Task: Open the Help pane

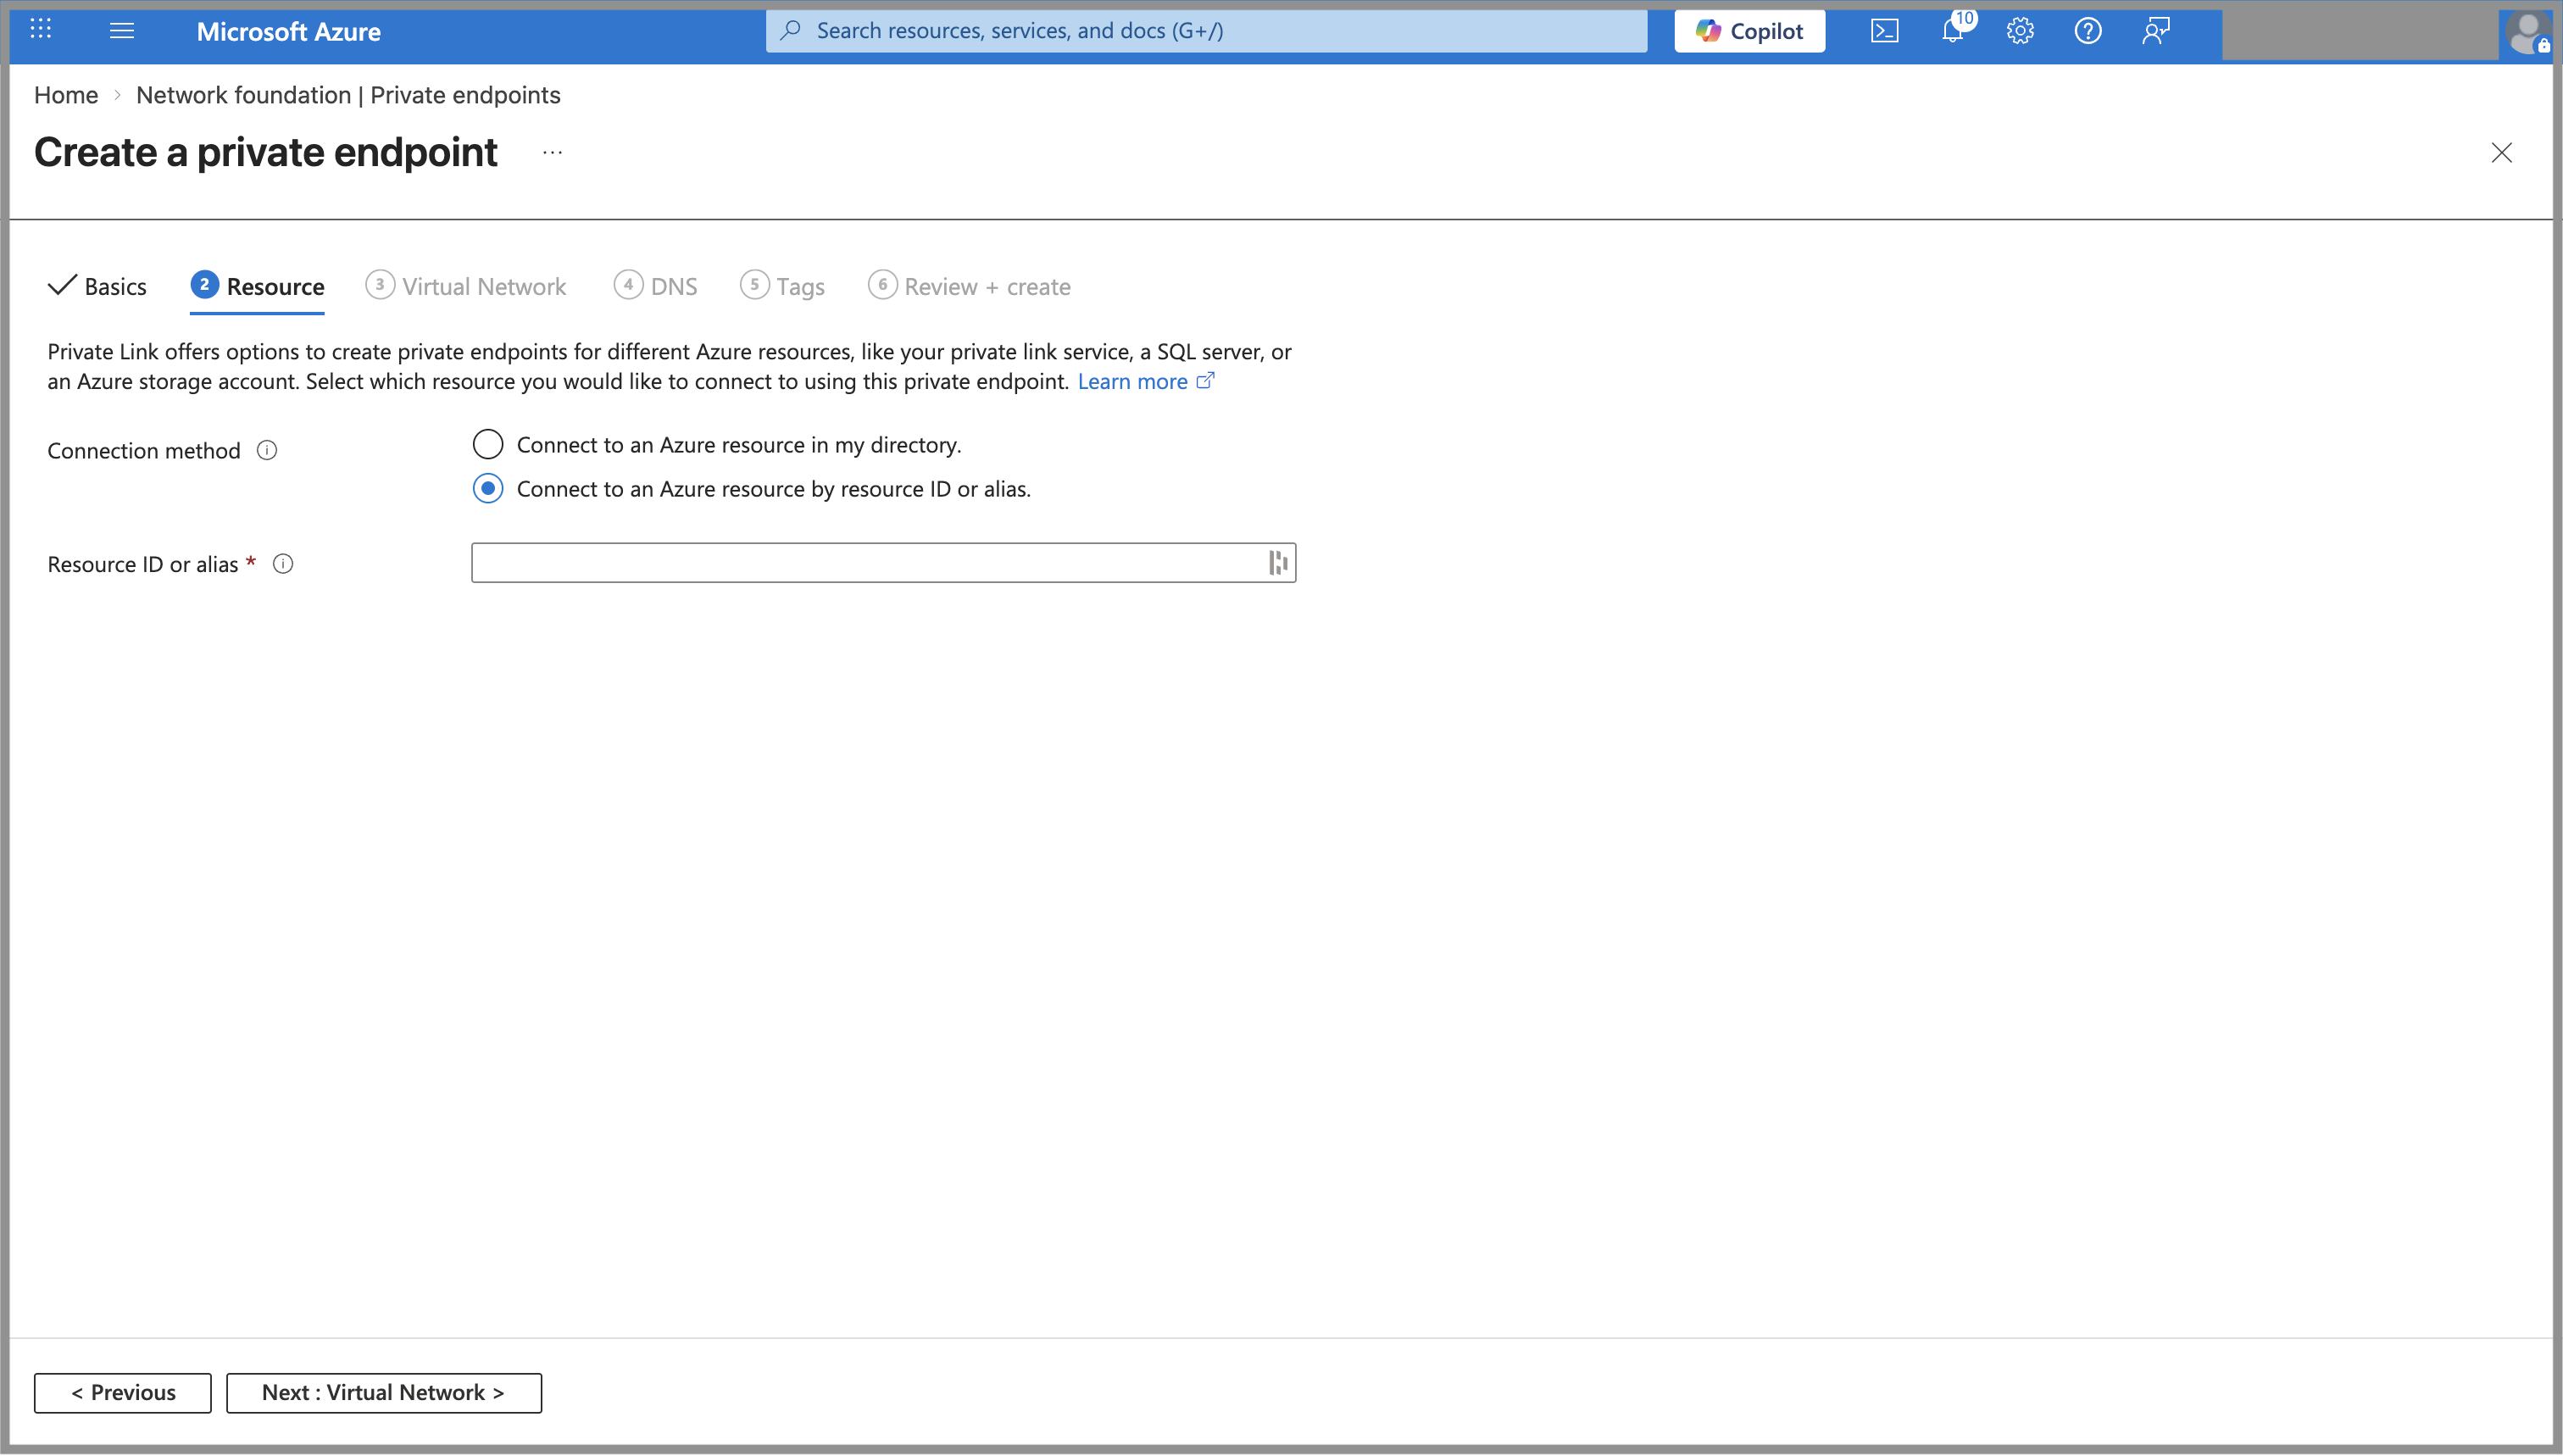Action: pyautogui.click(x=2088, y=30)
